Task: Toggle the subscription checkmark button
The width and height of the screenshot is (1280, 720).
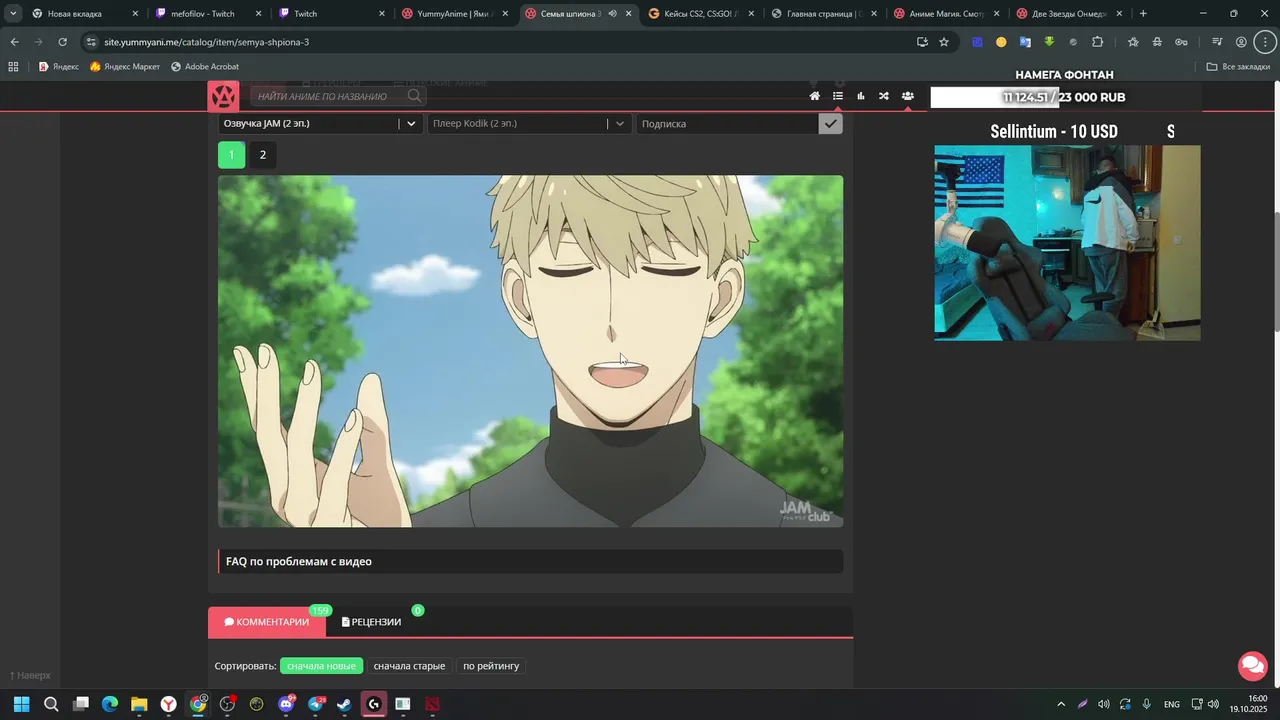Action: 831,123
